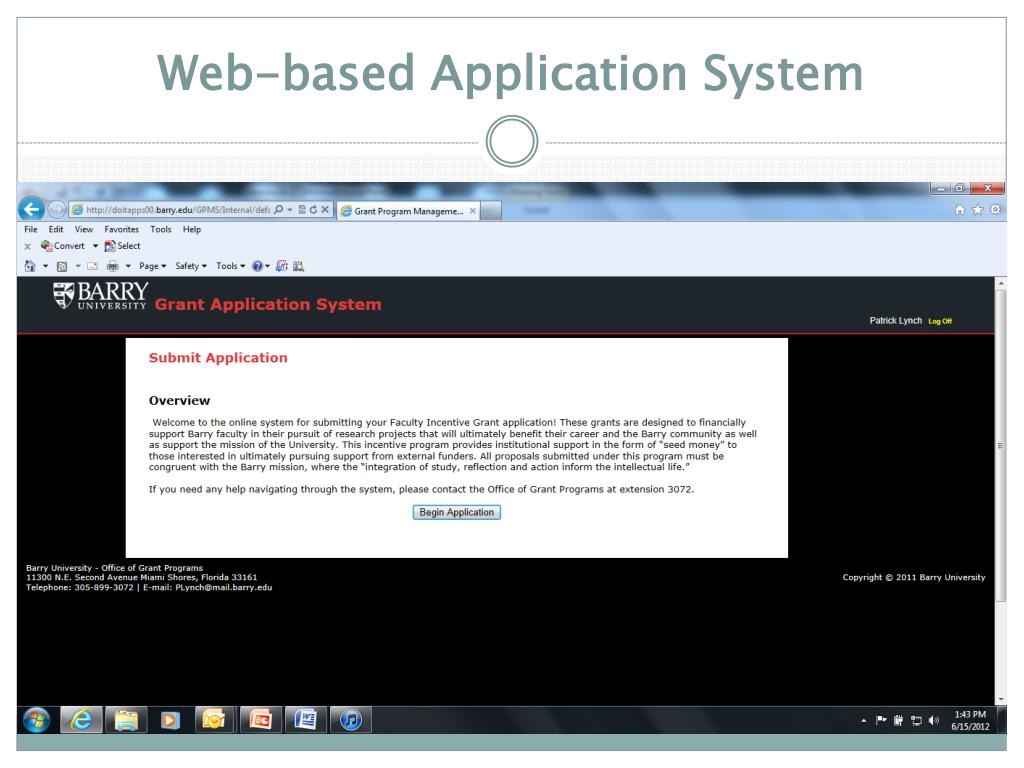Screen dimensions: 1024x768
Task: Open Microsoft Word from the taskbar
Action: pyautogui.click(x=305, y=720)
